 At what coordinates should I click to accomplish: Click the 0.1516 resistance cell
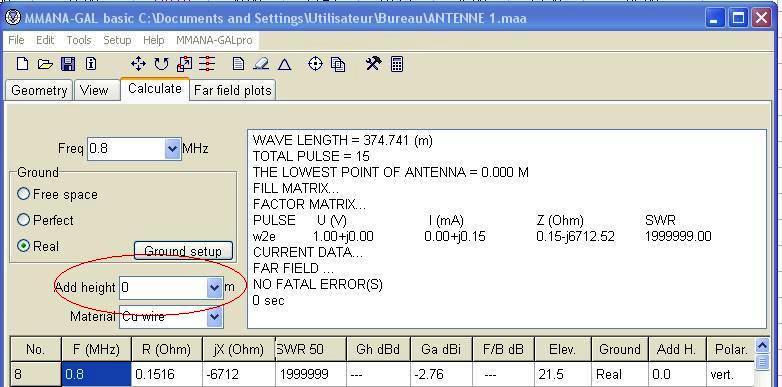[x=167, y=374]
